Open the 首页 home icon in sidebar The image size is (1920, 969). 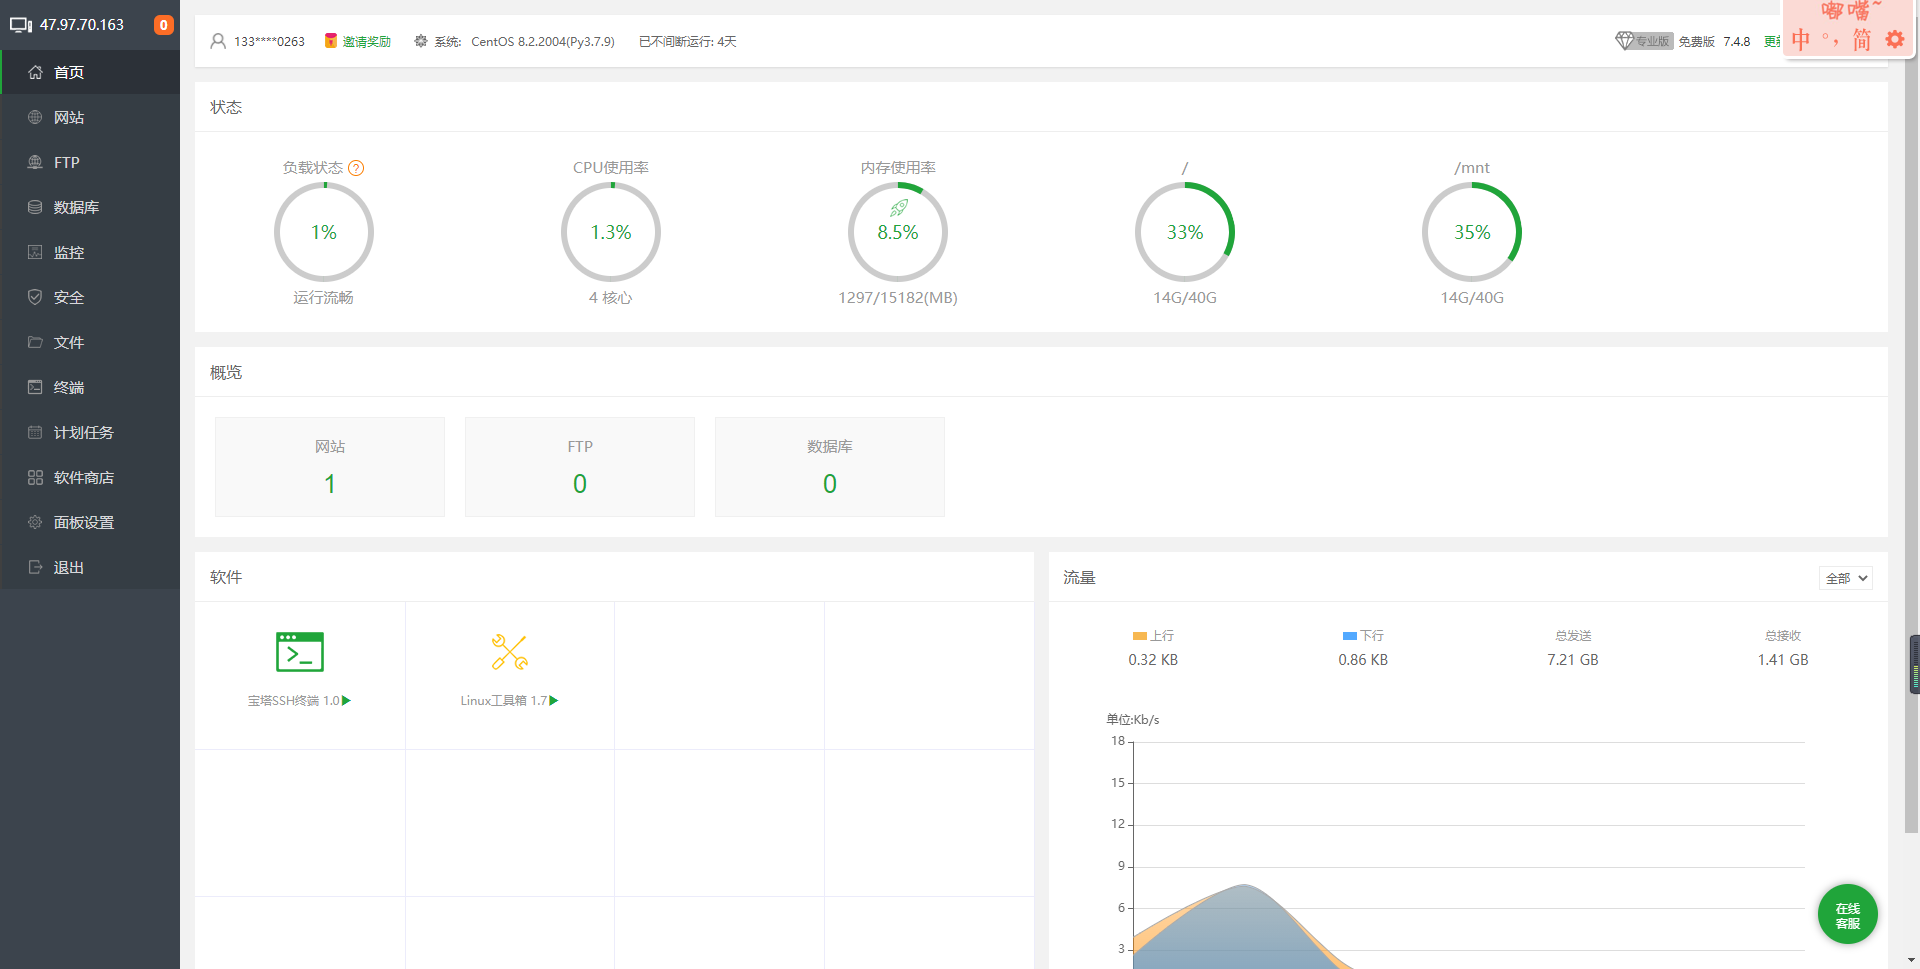pyautogui.click(x=36, y=72)
